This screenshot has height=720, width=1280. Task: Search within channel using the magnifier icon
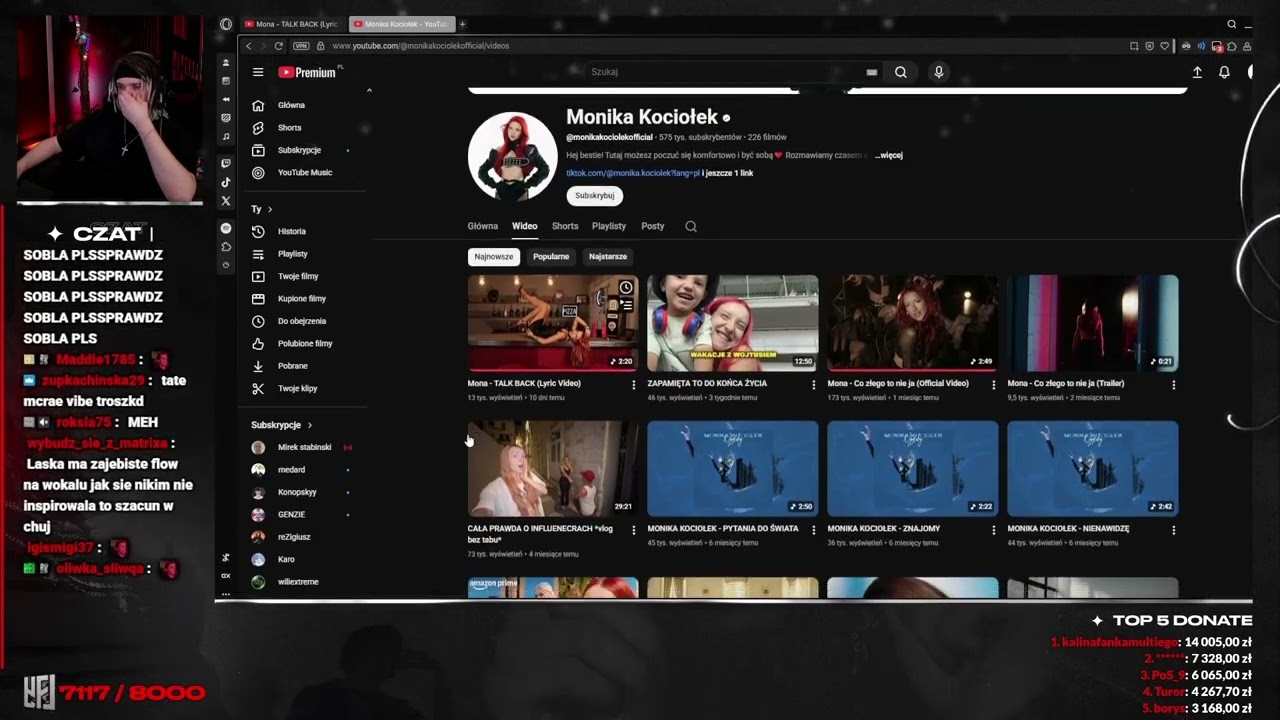click(x=691, y=226)
